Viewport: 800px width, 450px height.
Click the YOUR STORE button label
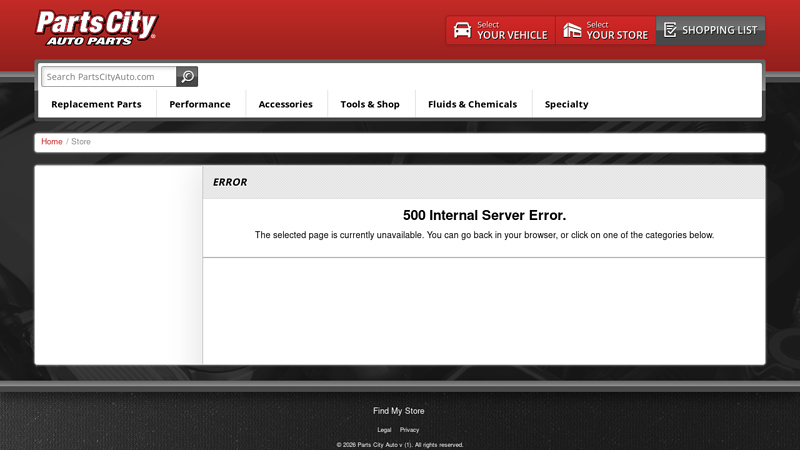pyautogui.click(x=617, y=35)
